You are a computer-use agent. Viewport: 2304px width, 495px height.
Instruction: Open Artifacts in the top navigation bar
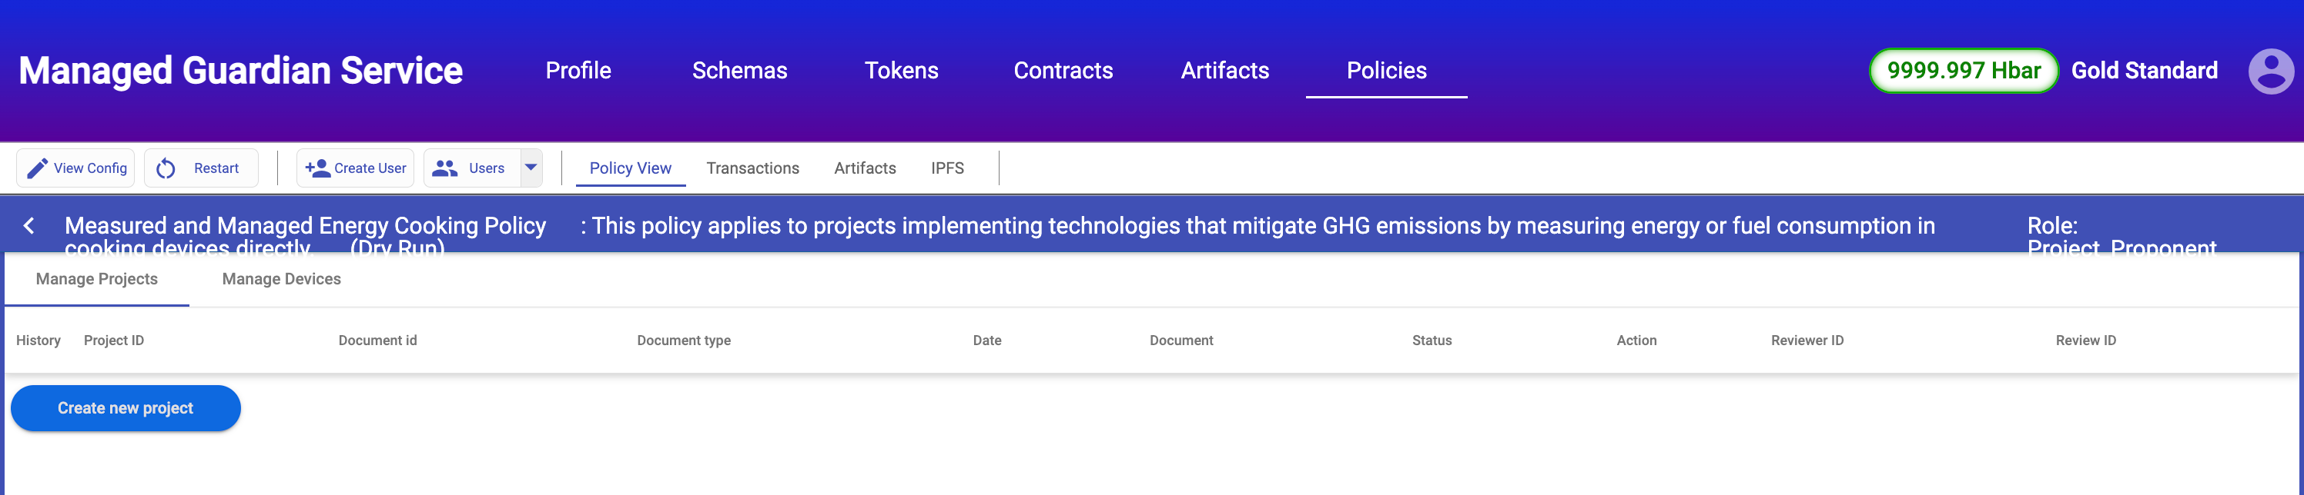1224,71
